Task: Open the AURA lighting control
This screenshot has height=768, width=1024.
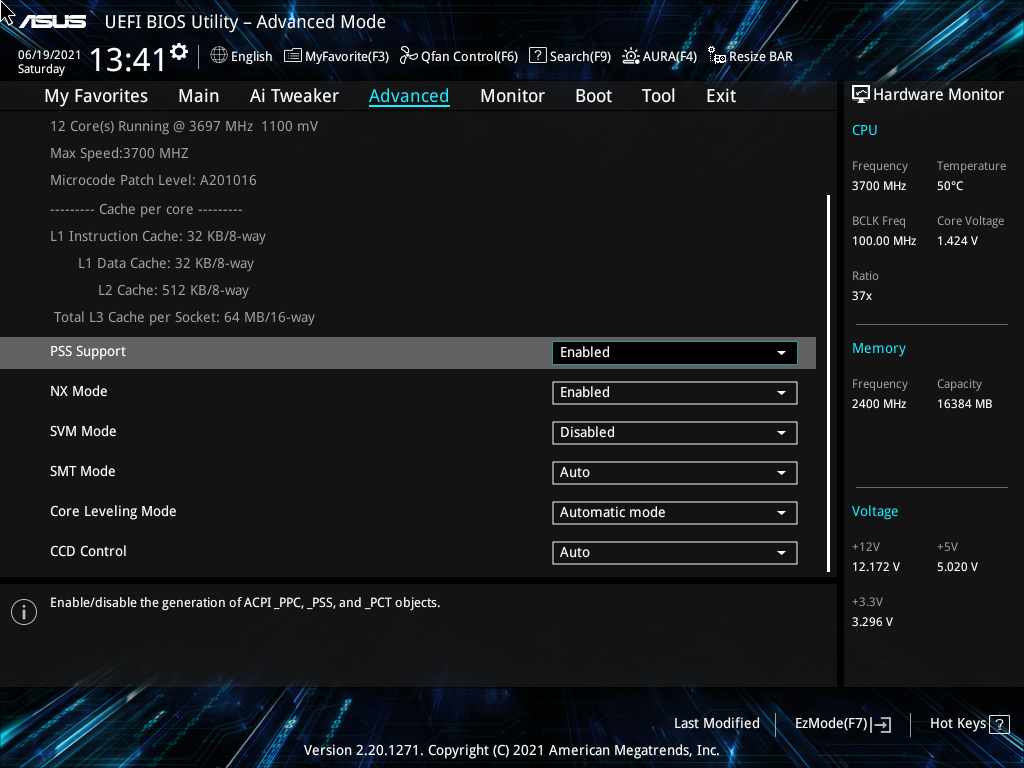Action: [659, 56]
